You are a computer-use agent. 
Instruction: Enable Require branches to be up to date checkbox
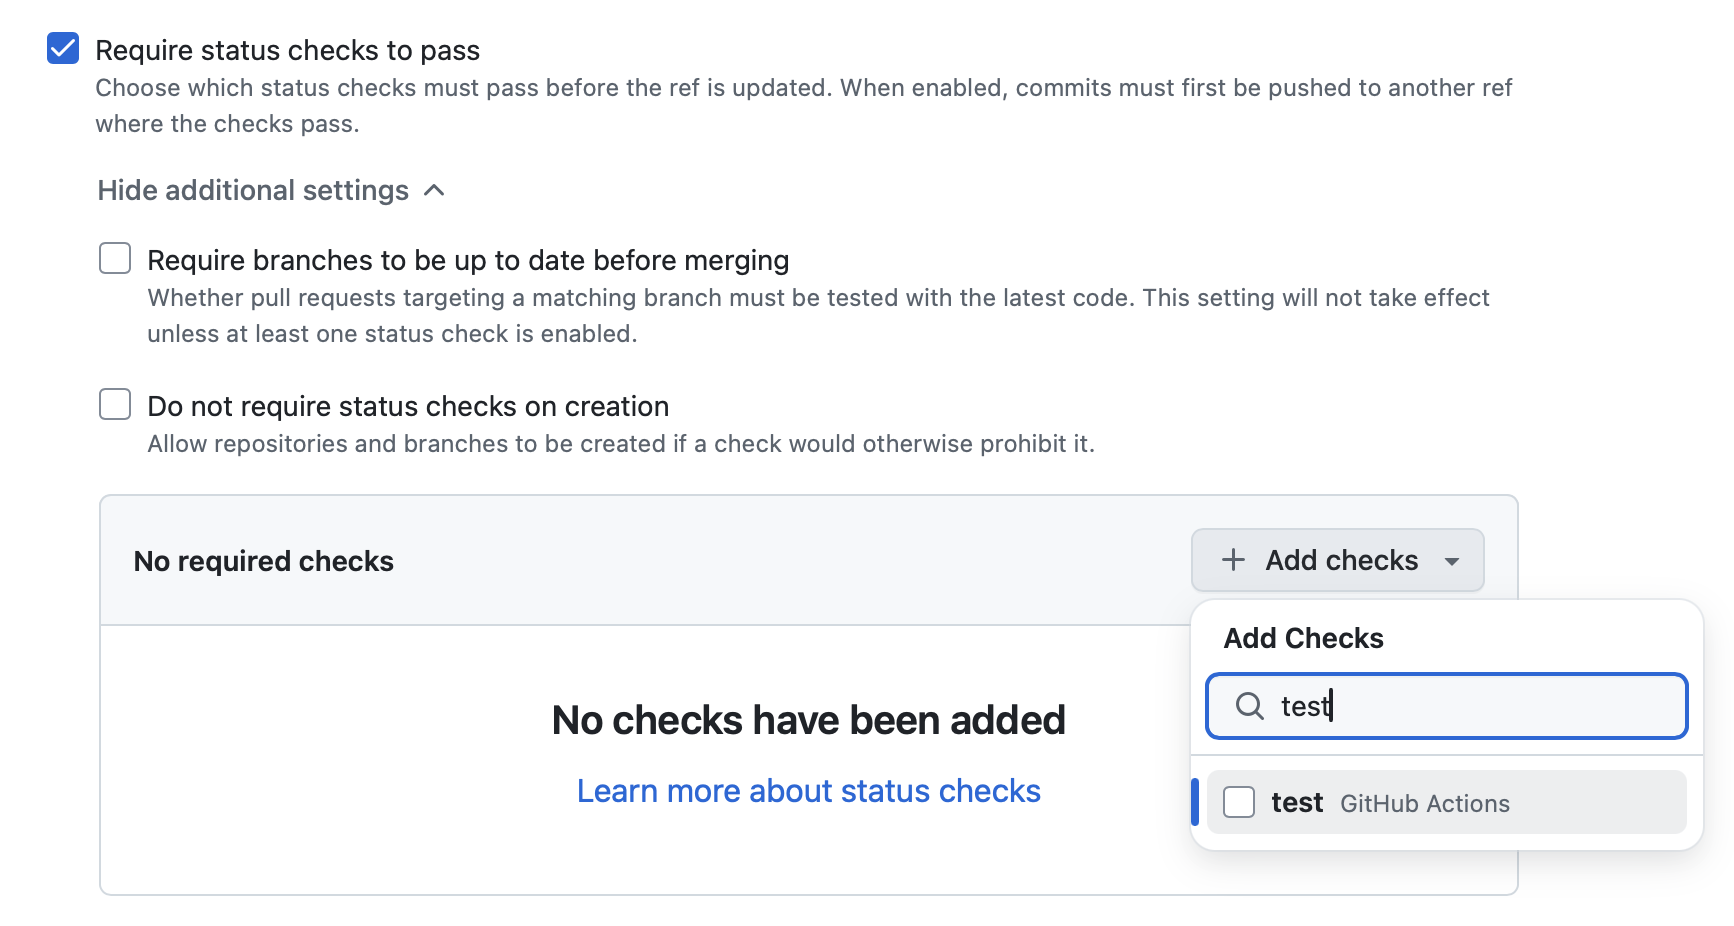tap(115, 258)
